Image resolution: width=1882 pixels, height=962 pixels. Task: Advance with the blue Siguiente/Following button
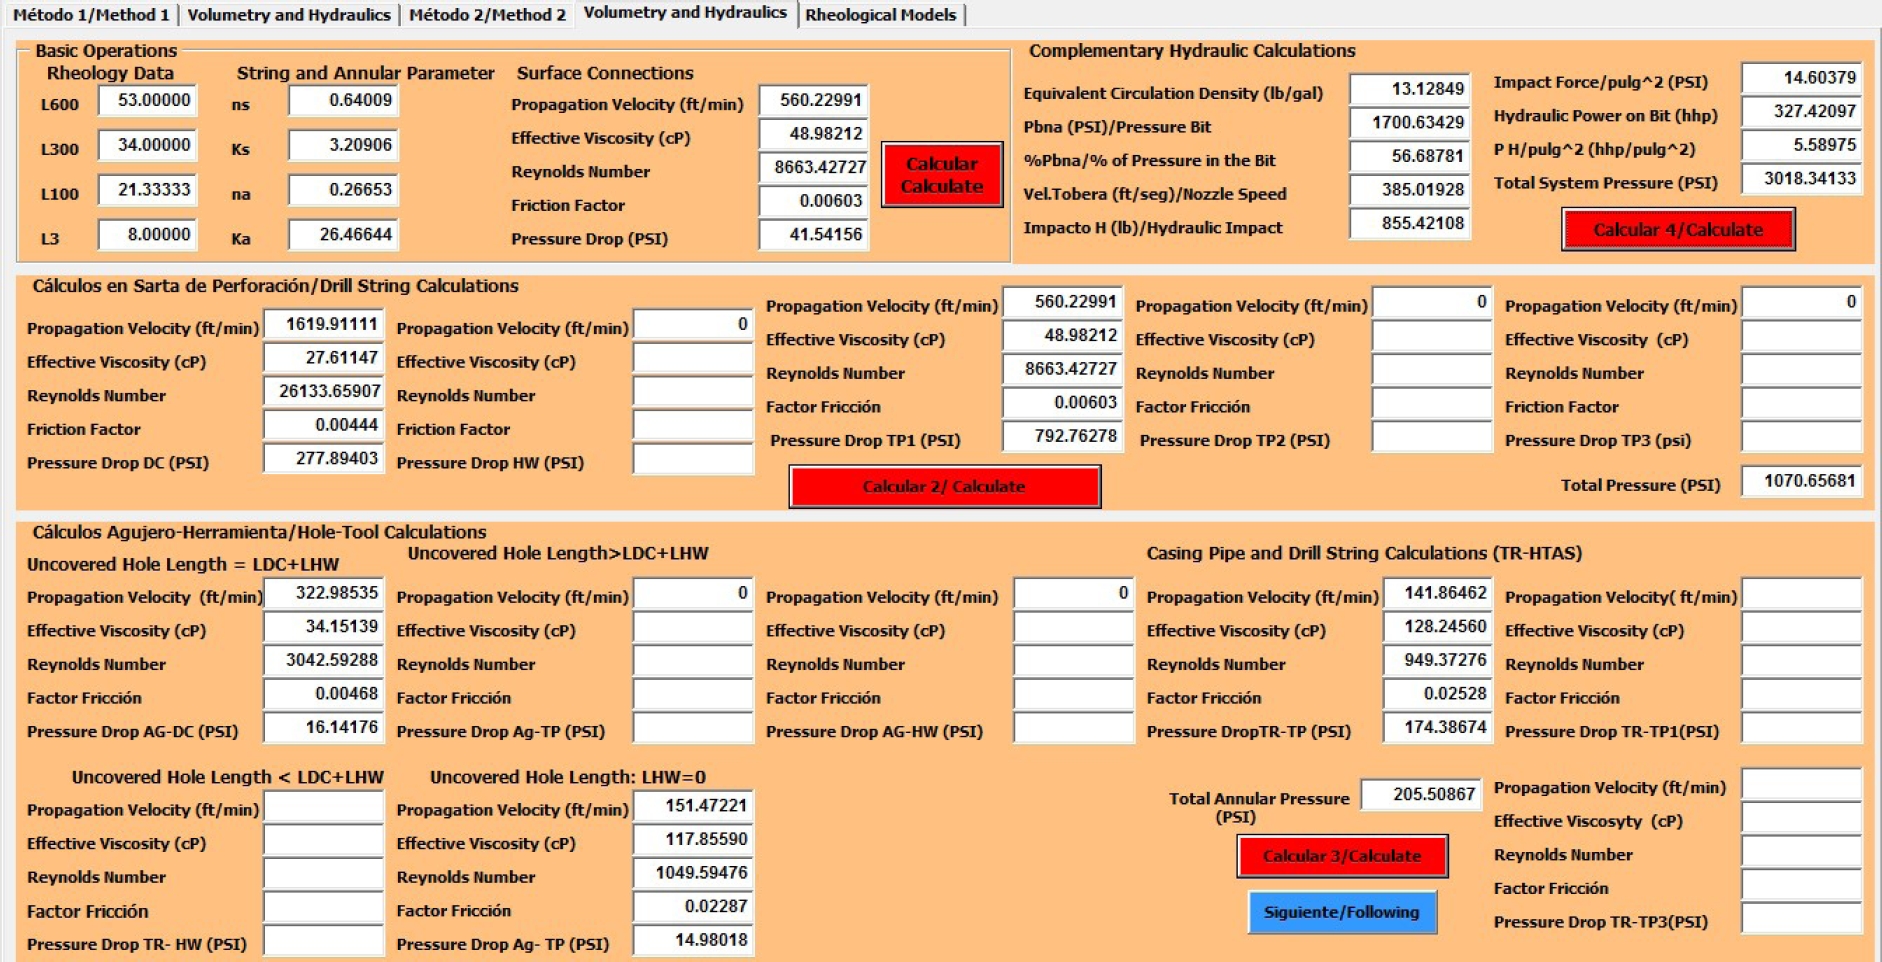[1341, 912]
